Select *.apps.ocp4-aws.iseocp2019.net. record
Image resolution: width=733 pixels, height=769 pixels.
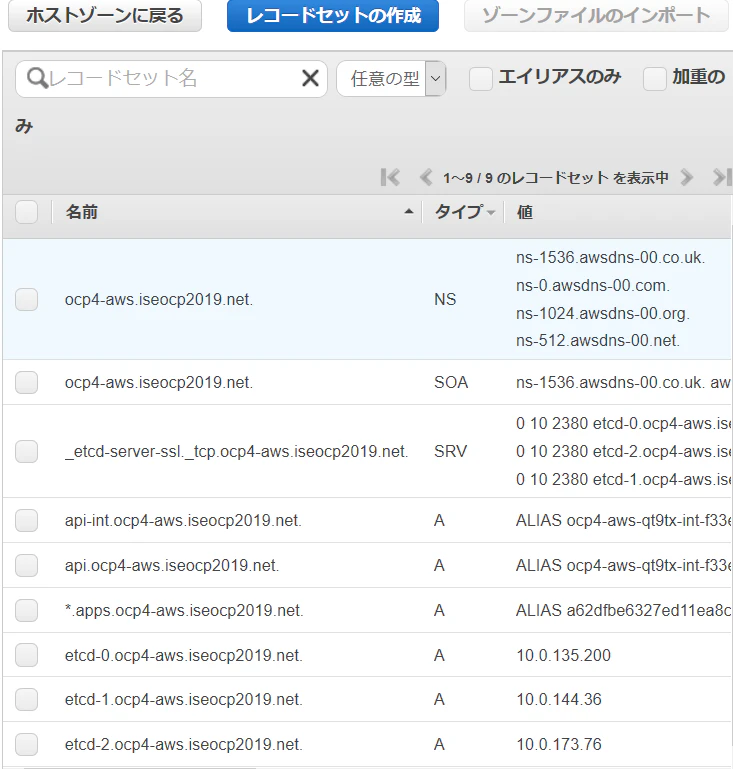pos(184,610)
